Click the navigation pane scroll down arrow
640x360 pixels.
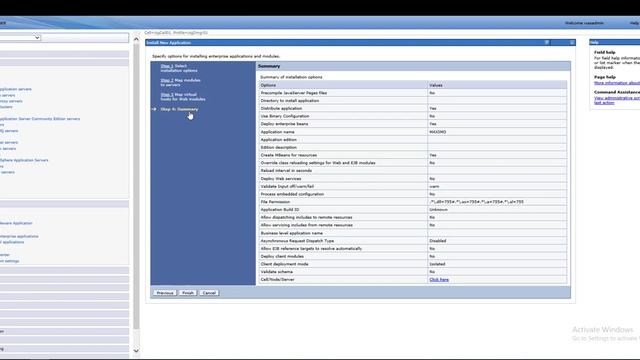click(136, 350)
